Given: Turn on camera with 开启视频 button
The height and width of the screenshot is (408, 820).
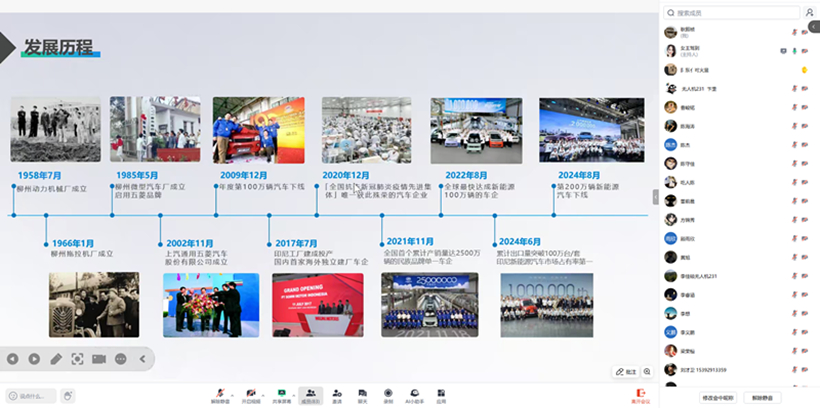Looking at the screenshot, I should pos(250,396).
